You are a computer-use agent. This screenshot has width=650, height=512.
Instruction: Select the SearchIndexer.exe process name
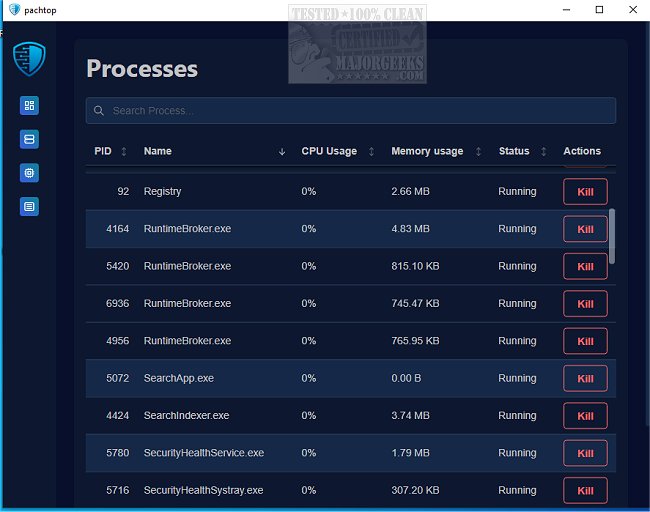pyautogui.click(x=186, y=415)
